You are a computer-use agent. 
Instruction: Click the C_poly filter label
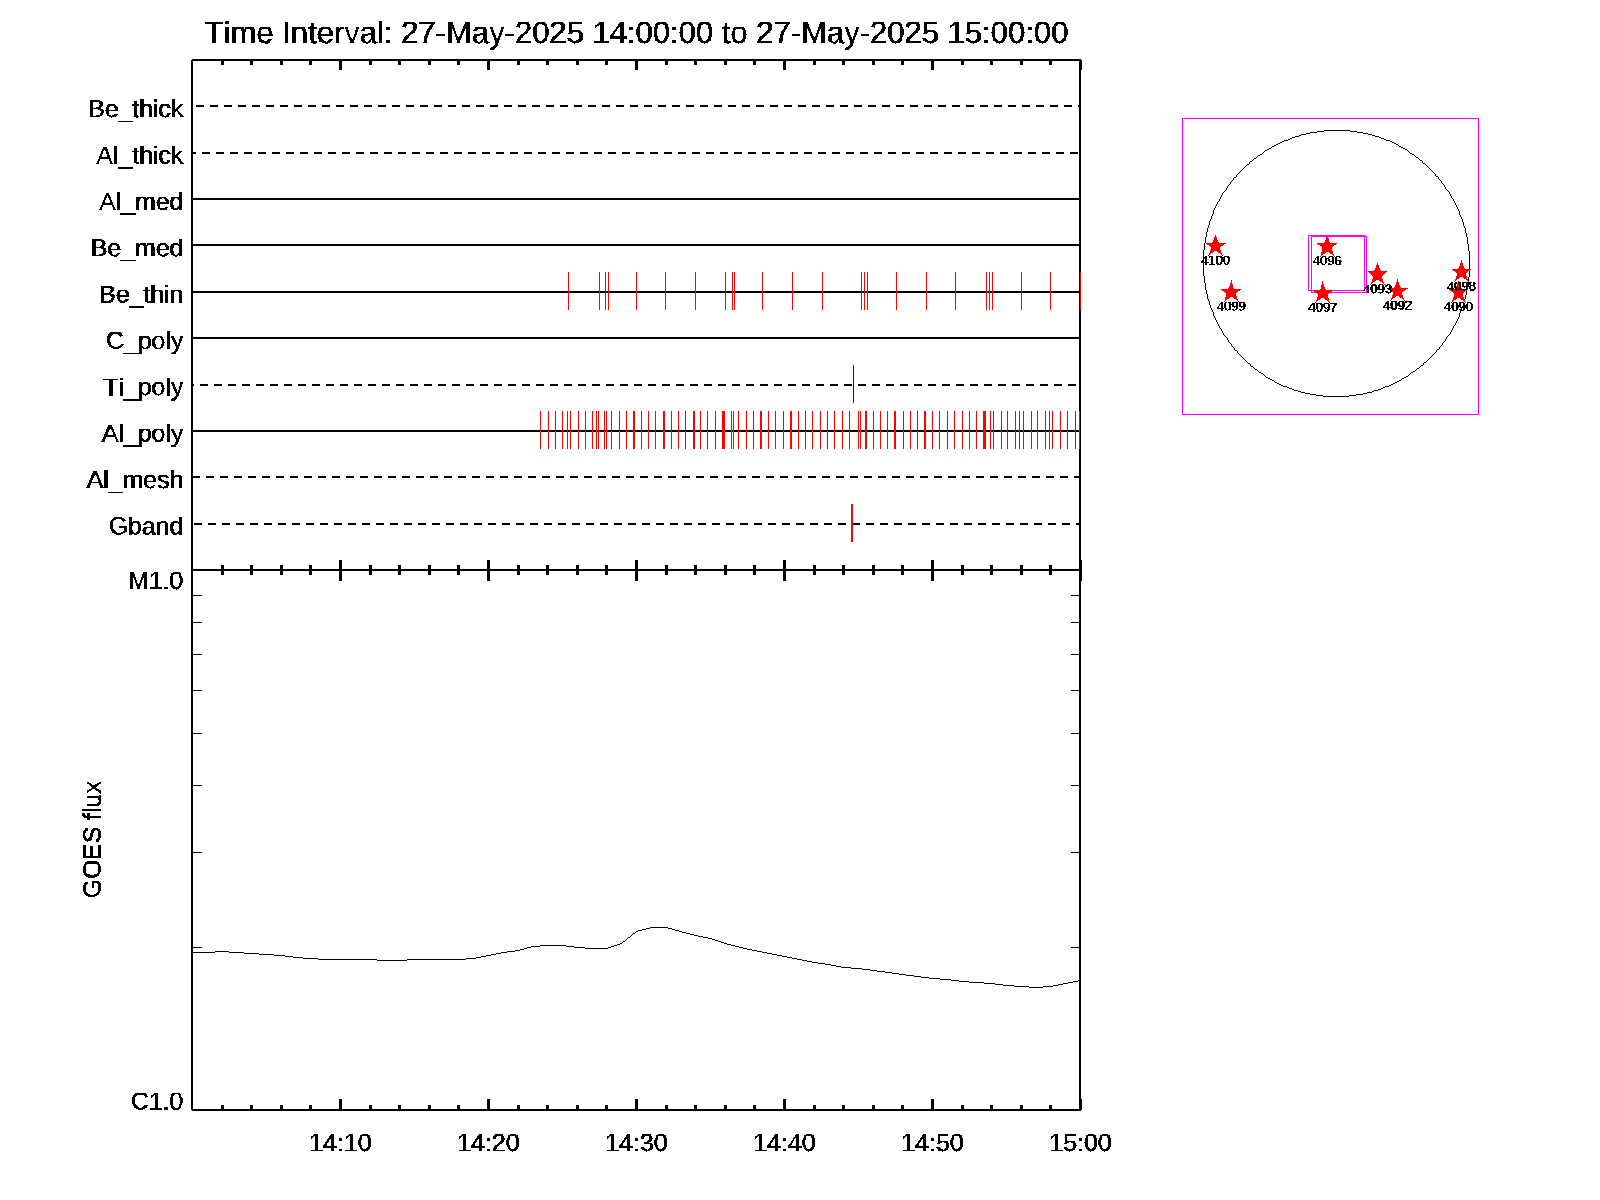point(144,341)
